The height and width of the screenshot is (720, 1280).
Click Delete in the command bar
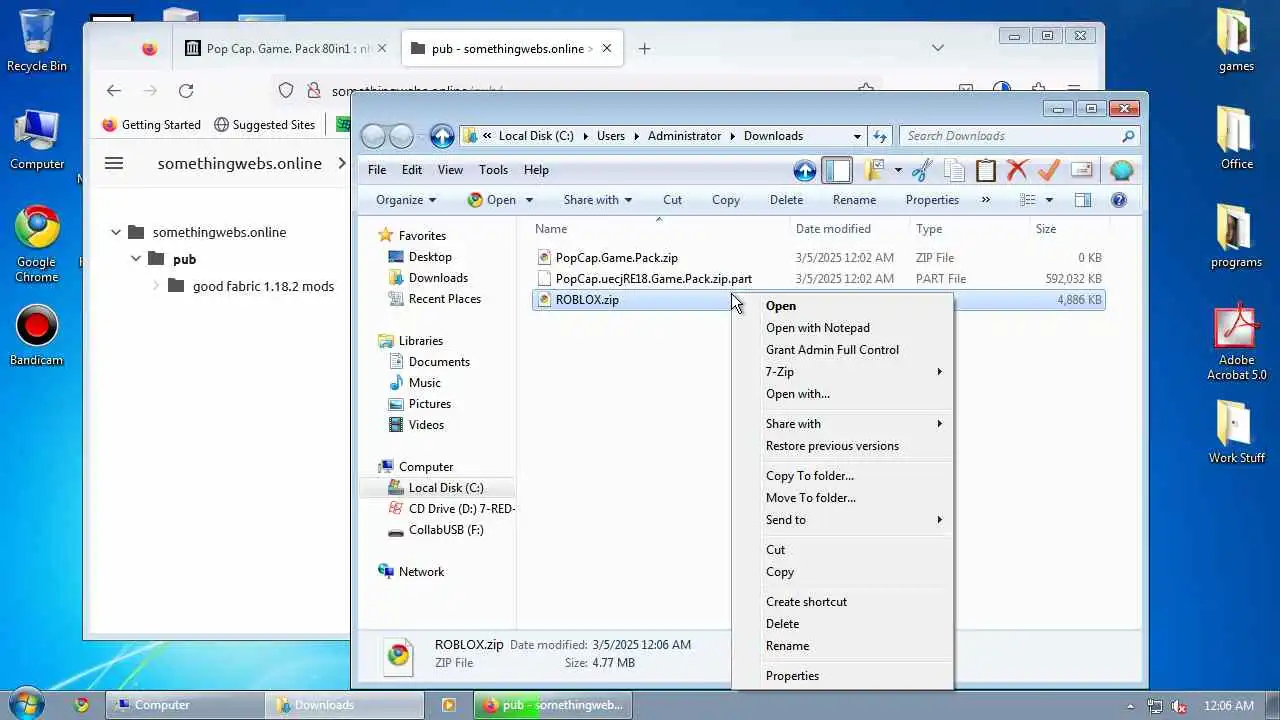[786, 200]
